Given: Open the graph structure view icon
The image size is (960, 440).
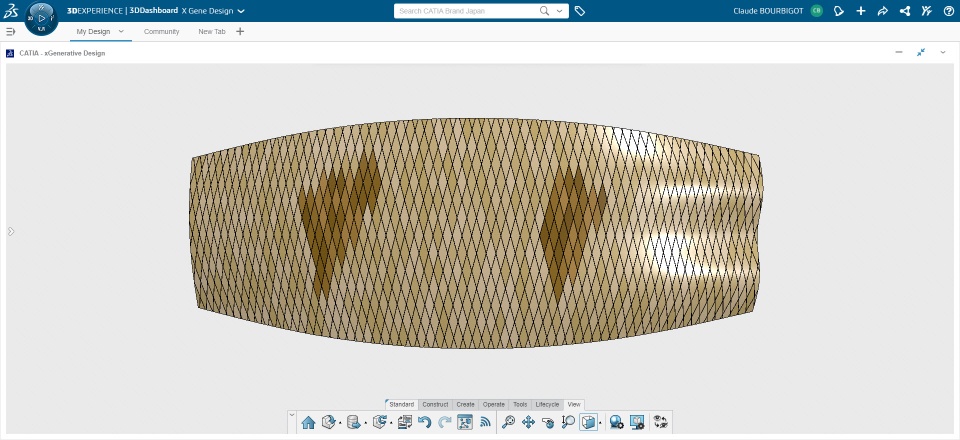Looking at the screenshot, I should click(x=465, y=422).
